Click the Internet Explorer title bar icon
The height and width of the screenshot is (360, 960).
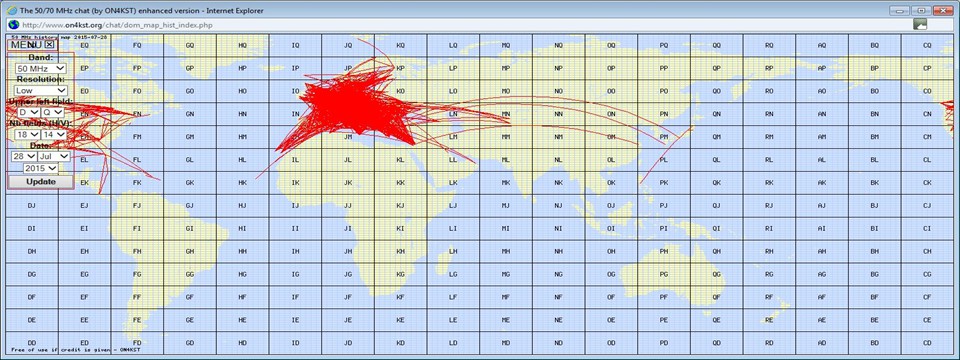click(x=12, y=10)
